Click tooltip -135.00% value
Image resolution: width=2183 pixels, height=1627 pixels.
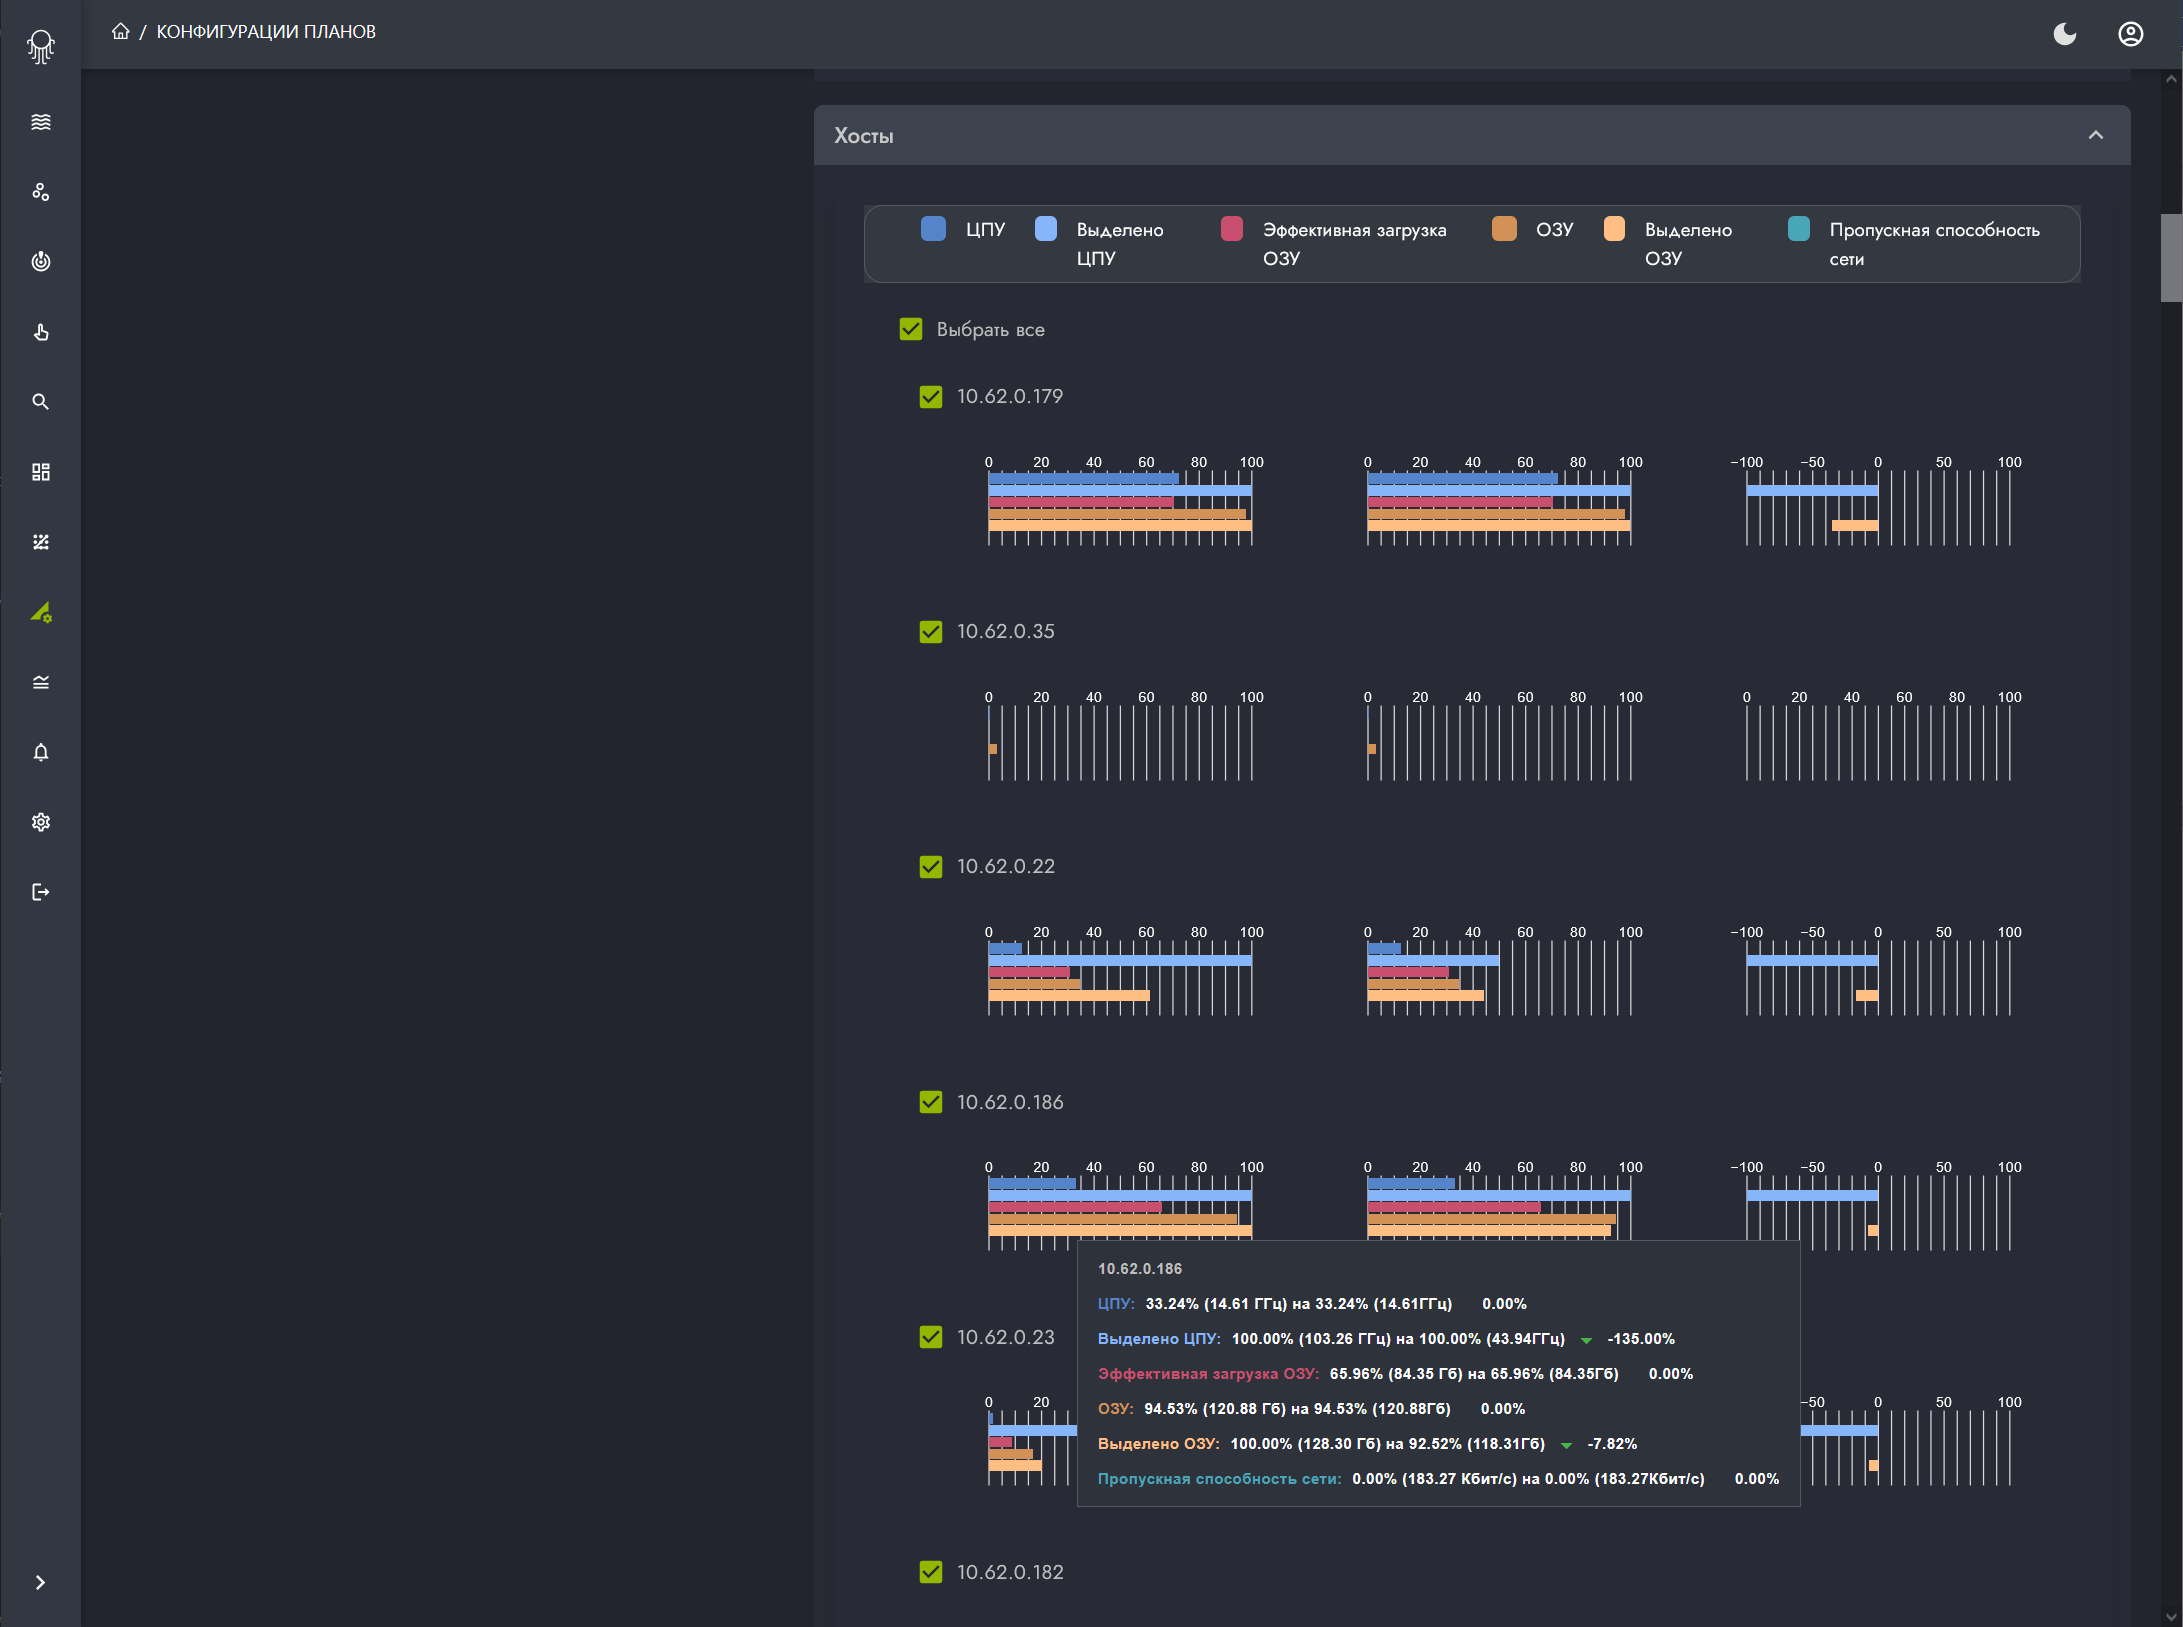(1641, 1339)
